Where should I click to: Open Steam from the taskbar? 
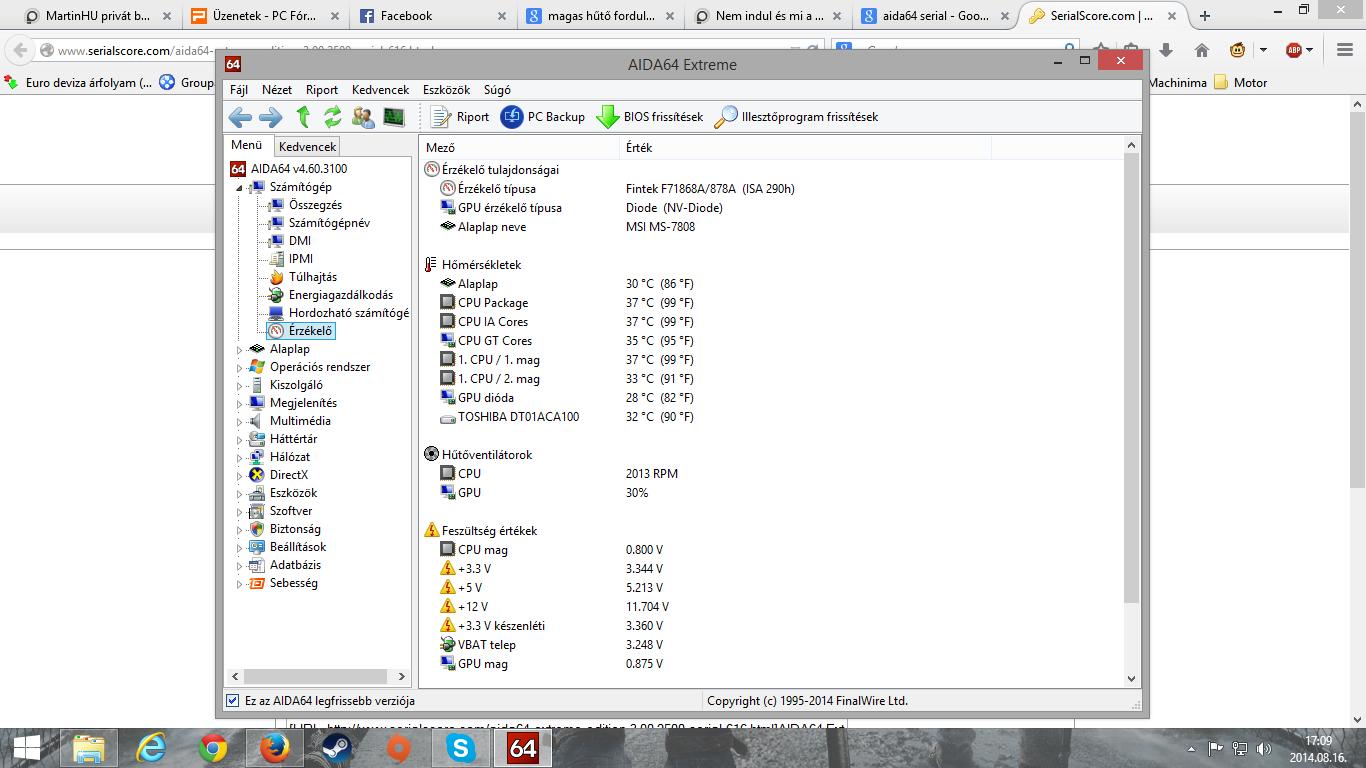coord(337,748)
